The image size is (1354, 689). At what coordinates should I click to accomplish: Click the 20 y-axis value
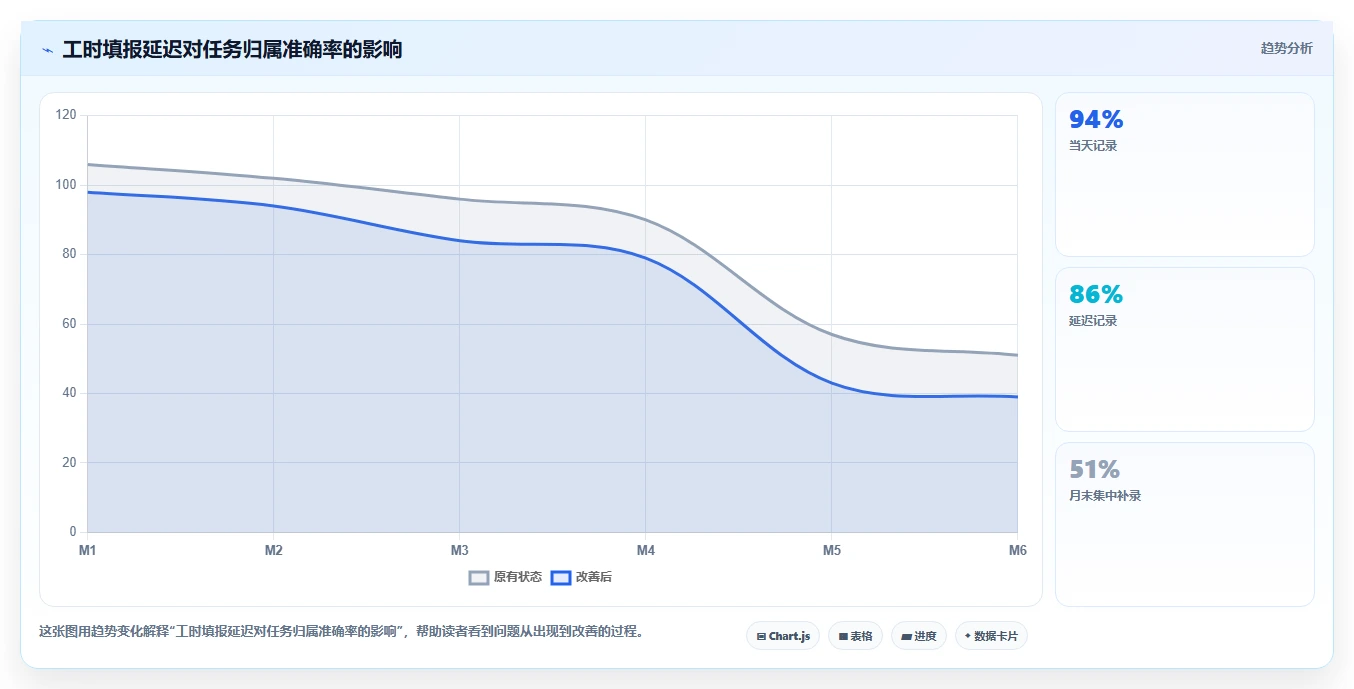point(69,463)
